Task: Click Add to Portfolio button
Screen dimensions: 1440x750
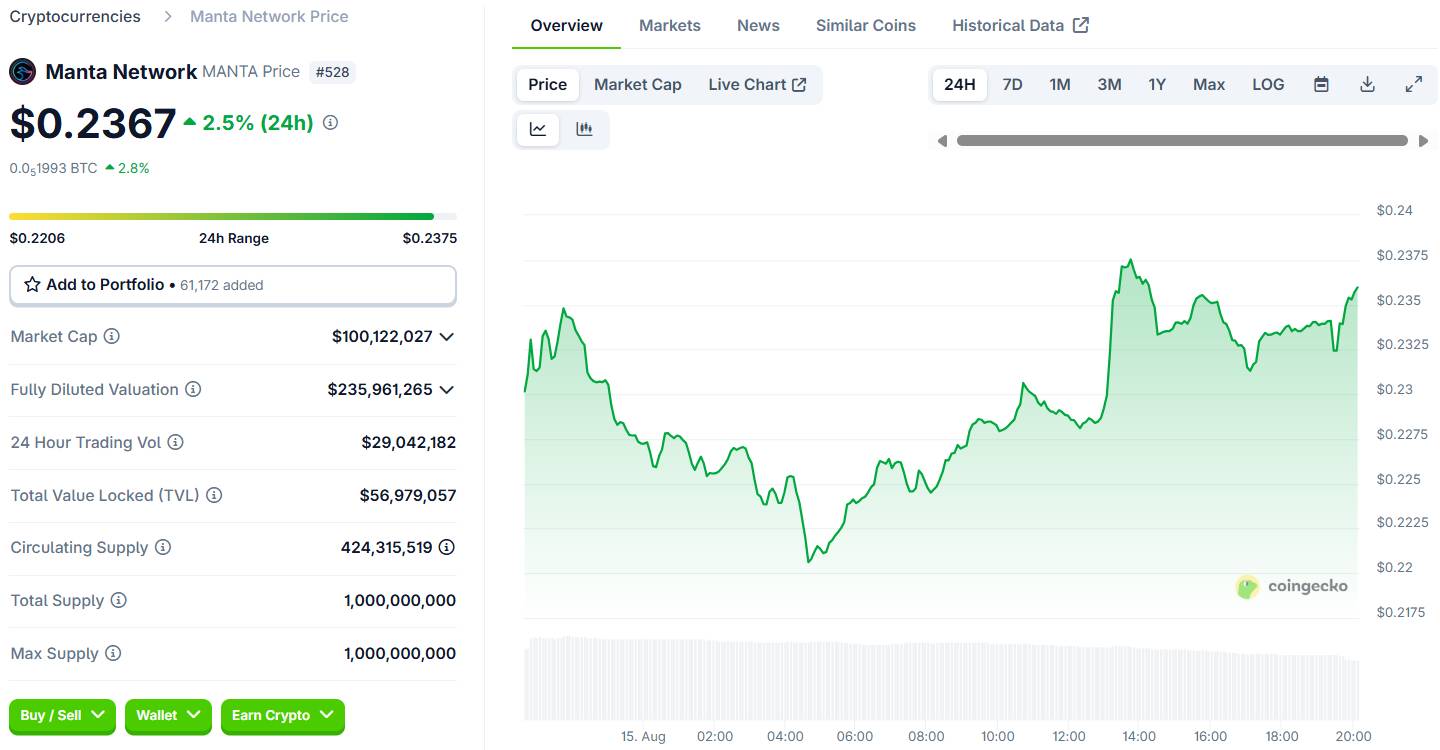Action: coord(233,285)
